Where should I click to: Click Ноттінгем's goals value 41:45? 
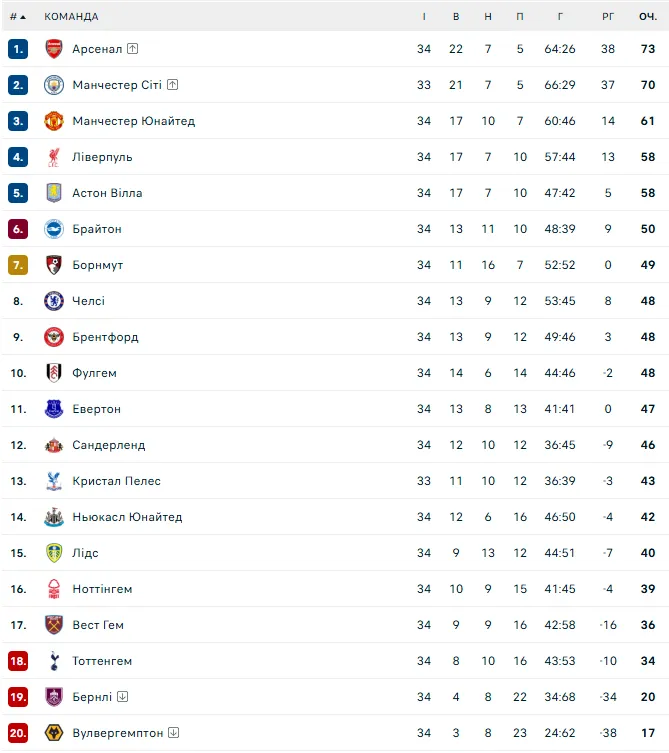coord(560,589)
